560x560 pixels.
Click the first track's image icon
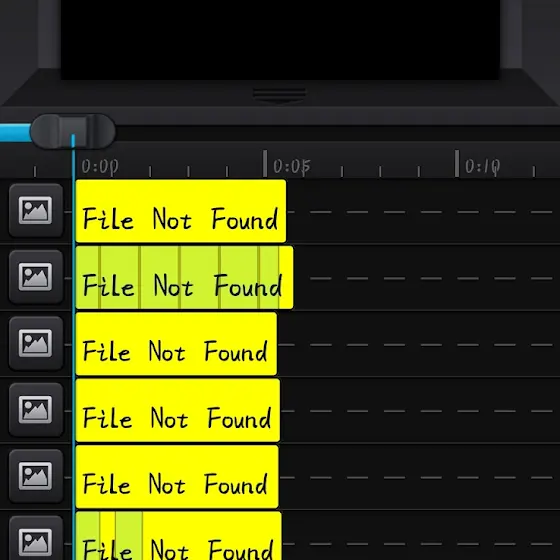click(36, 210)
